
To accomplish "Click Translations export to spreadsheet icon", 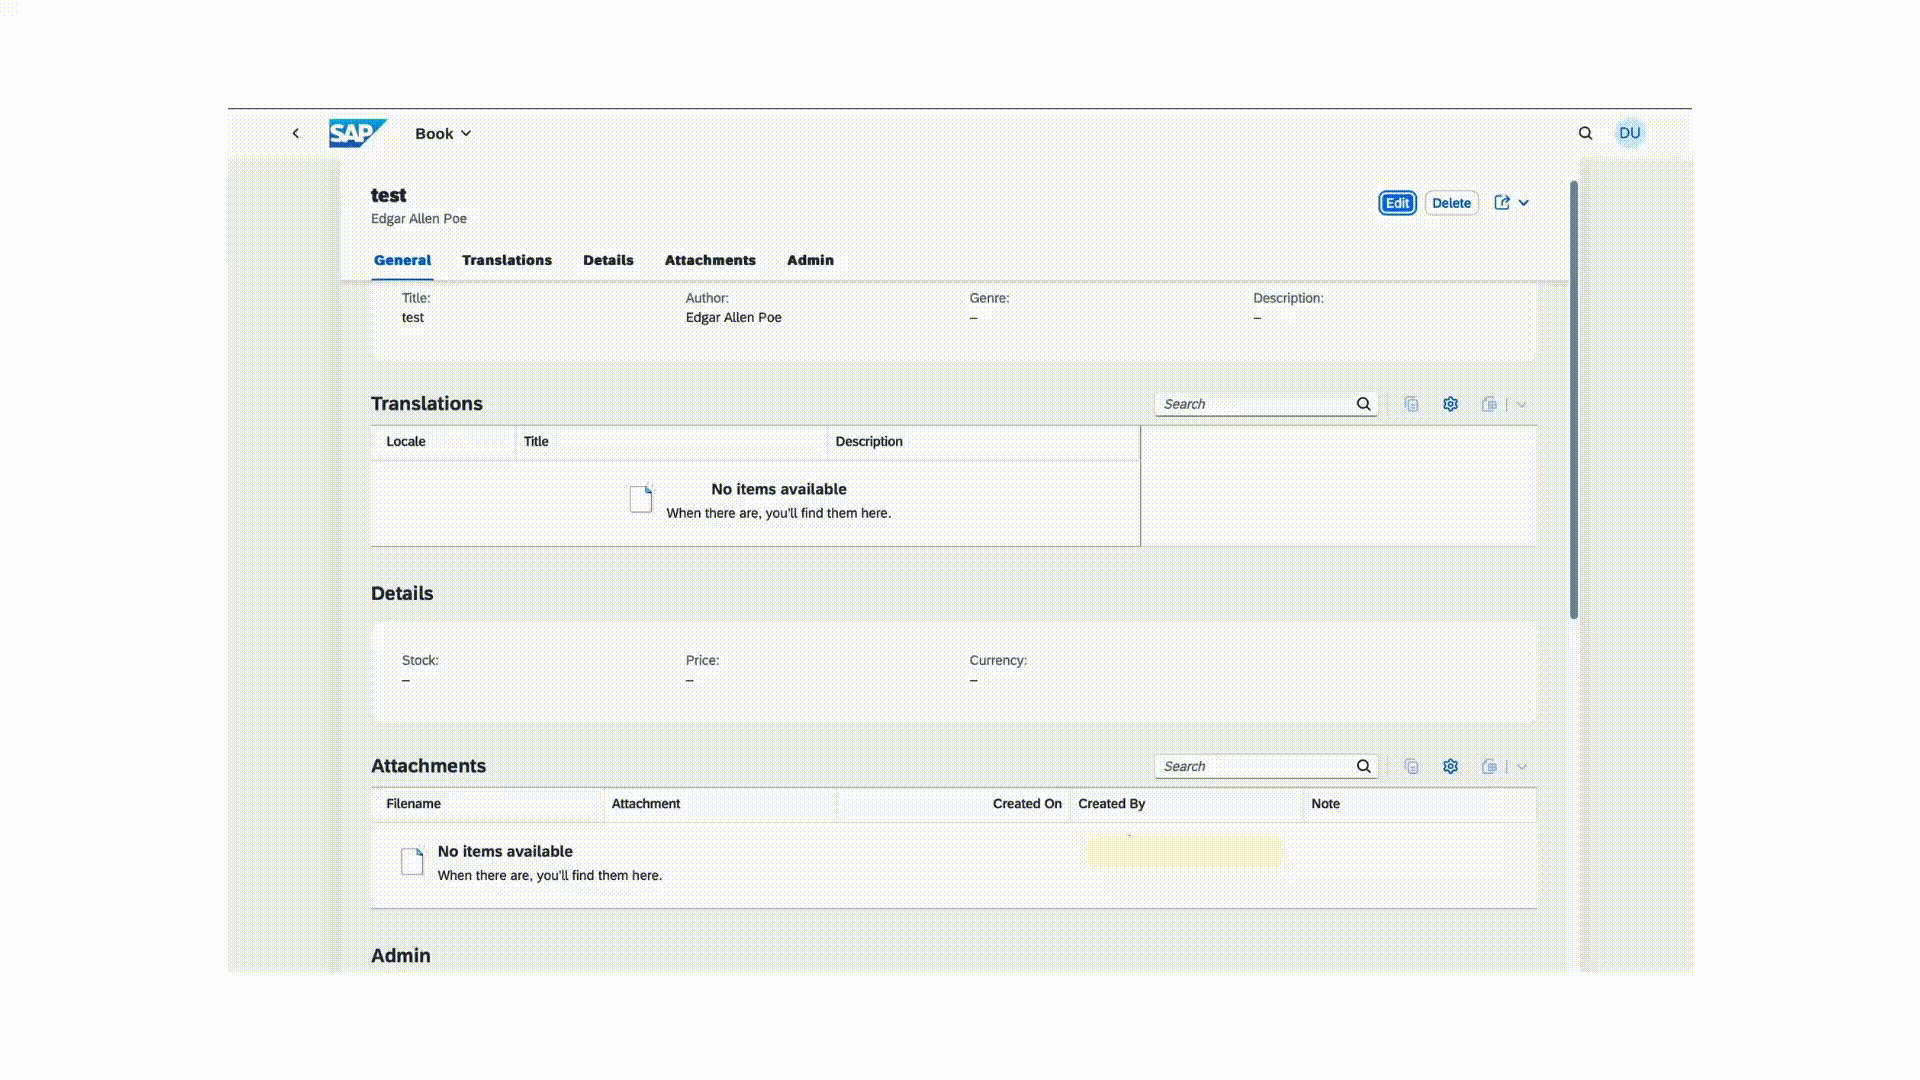I will [x=1489, y=404].
